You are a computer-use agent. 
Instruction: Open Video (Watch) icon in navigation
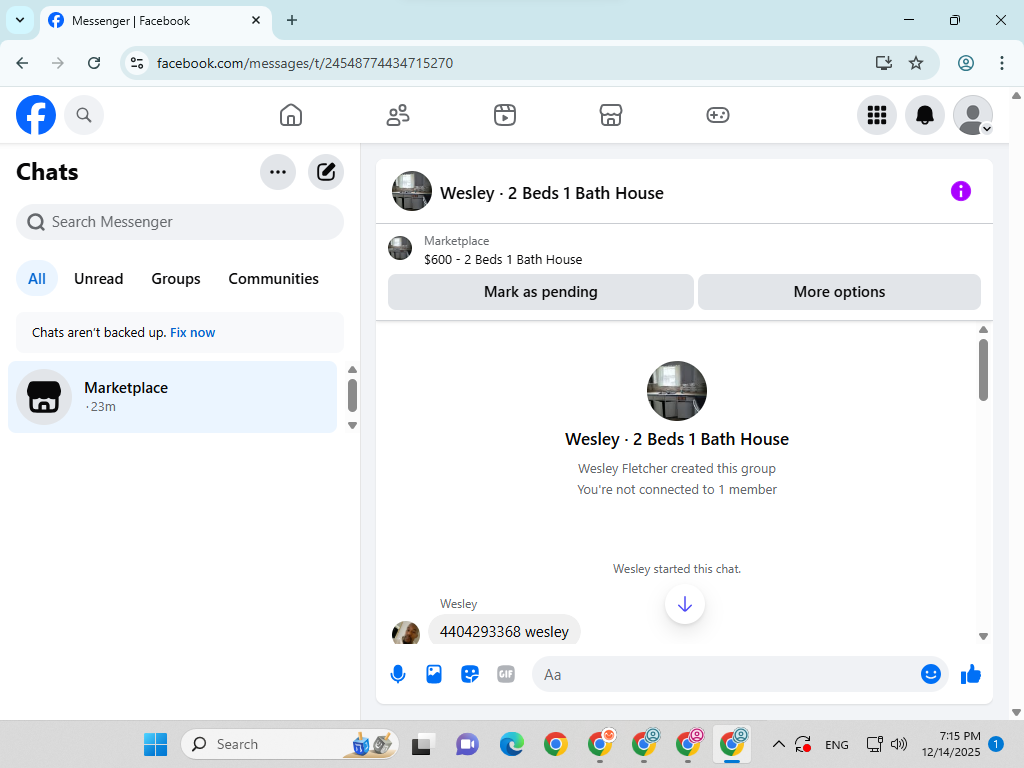[505, 115]
